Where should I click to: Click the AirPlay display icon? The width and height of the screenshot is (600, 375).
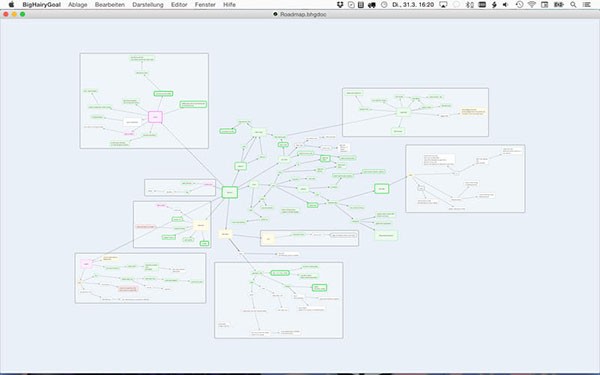(443, 5)
